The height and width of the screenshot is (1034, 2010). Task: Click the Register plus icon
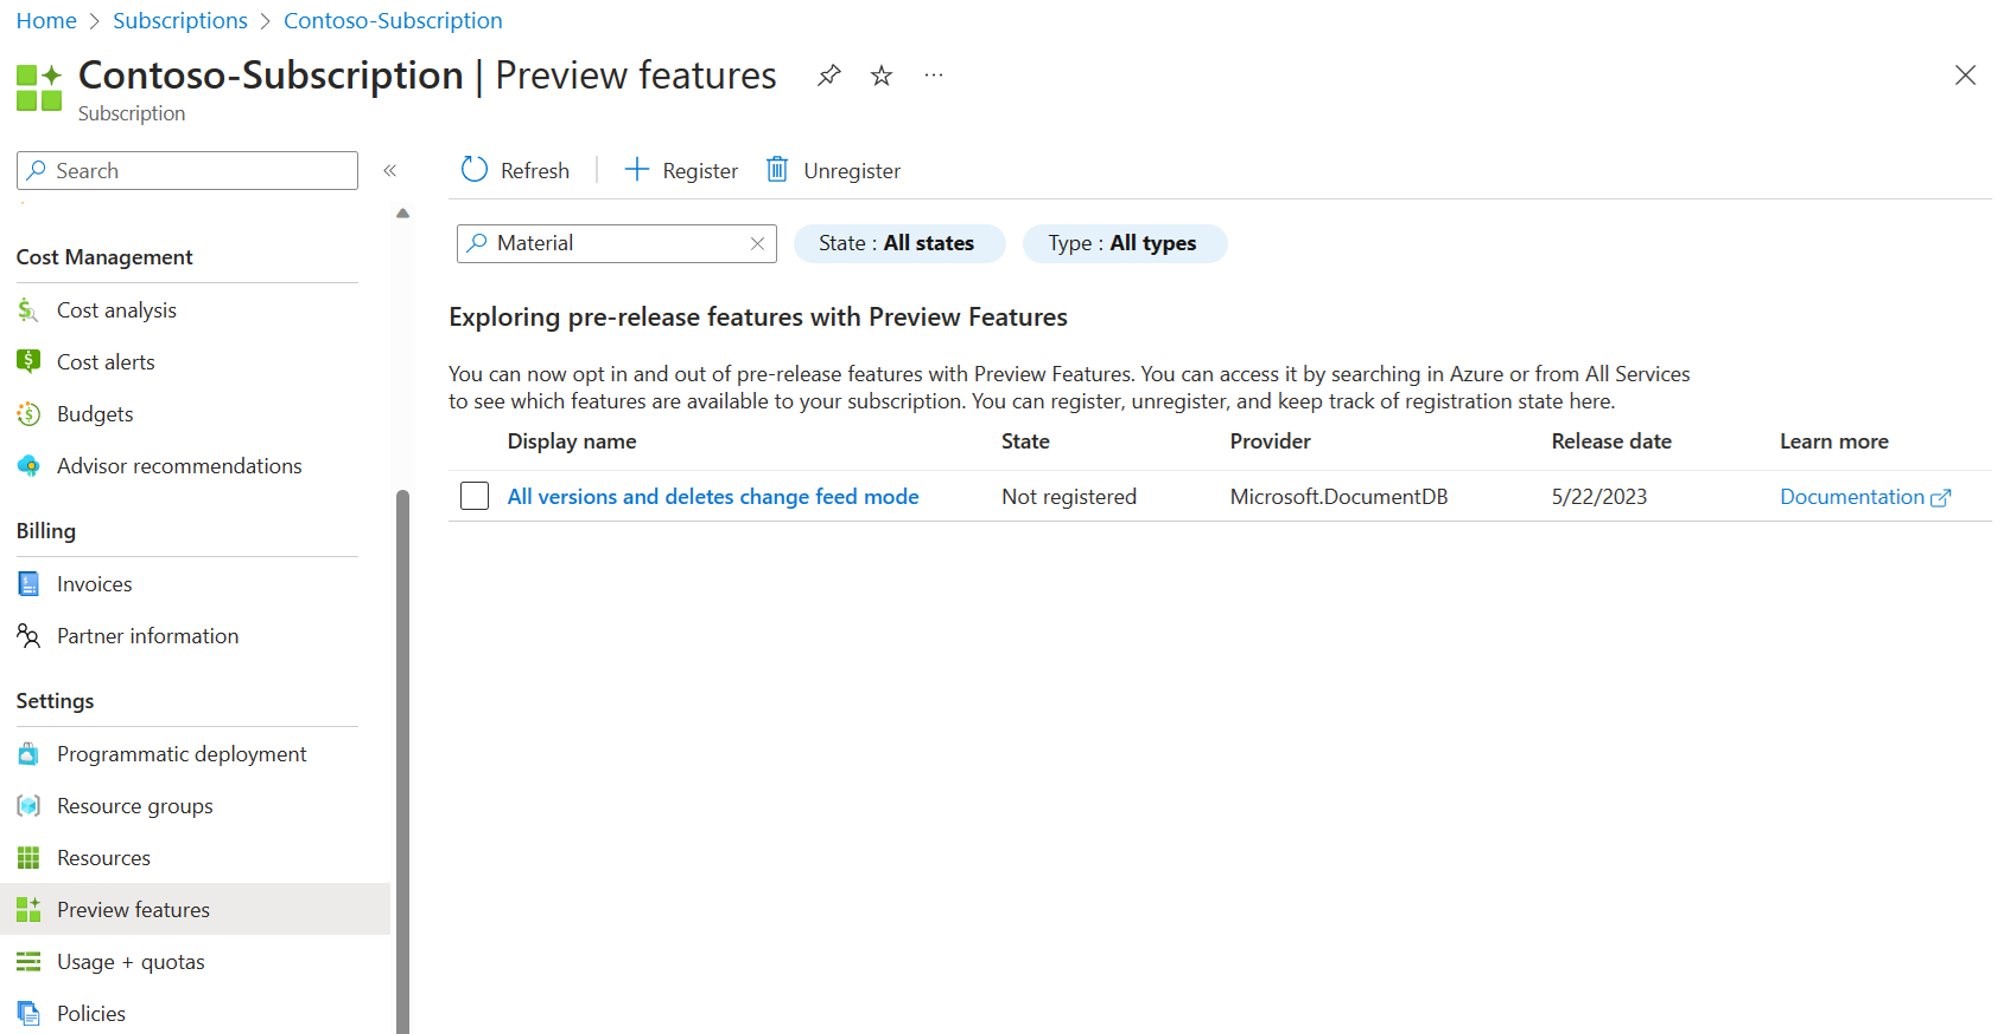coord(636,170)
